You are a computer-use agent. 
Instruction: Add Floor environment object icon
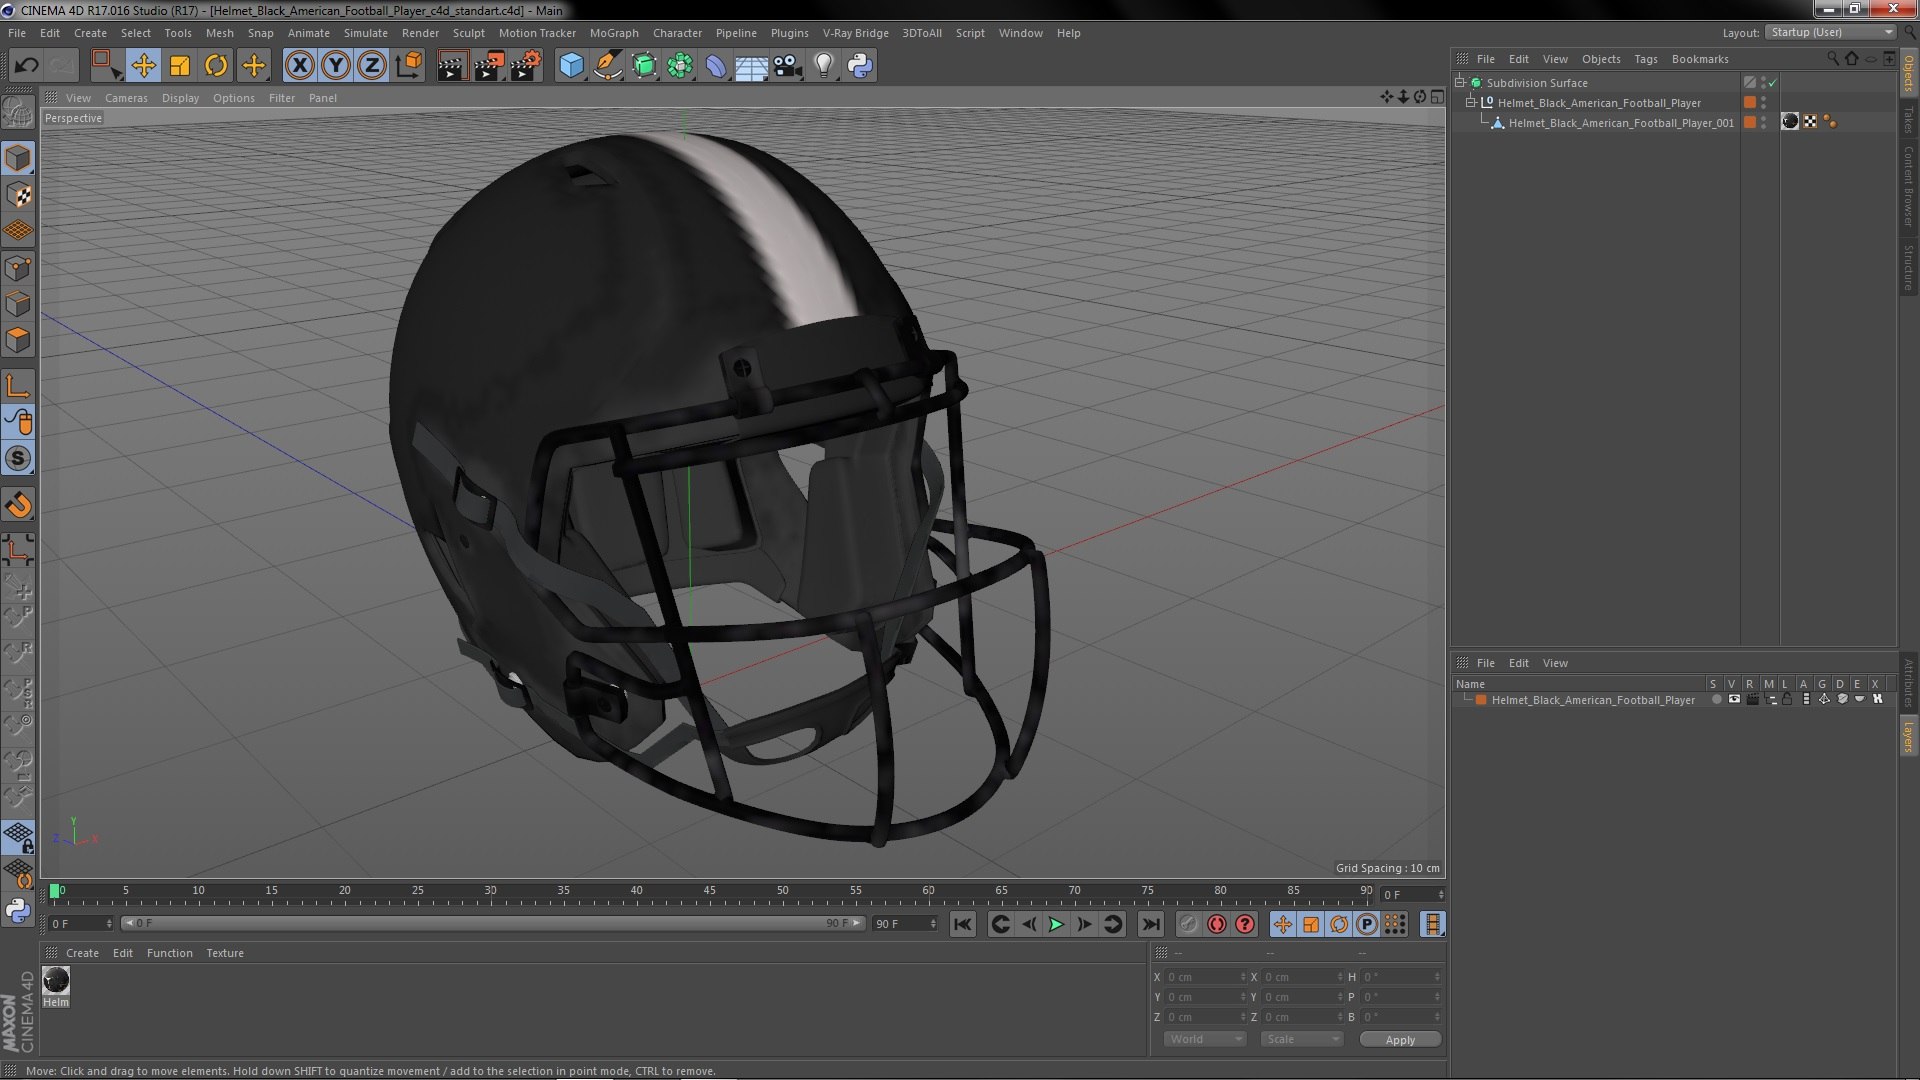[x=751, y=66]
